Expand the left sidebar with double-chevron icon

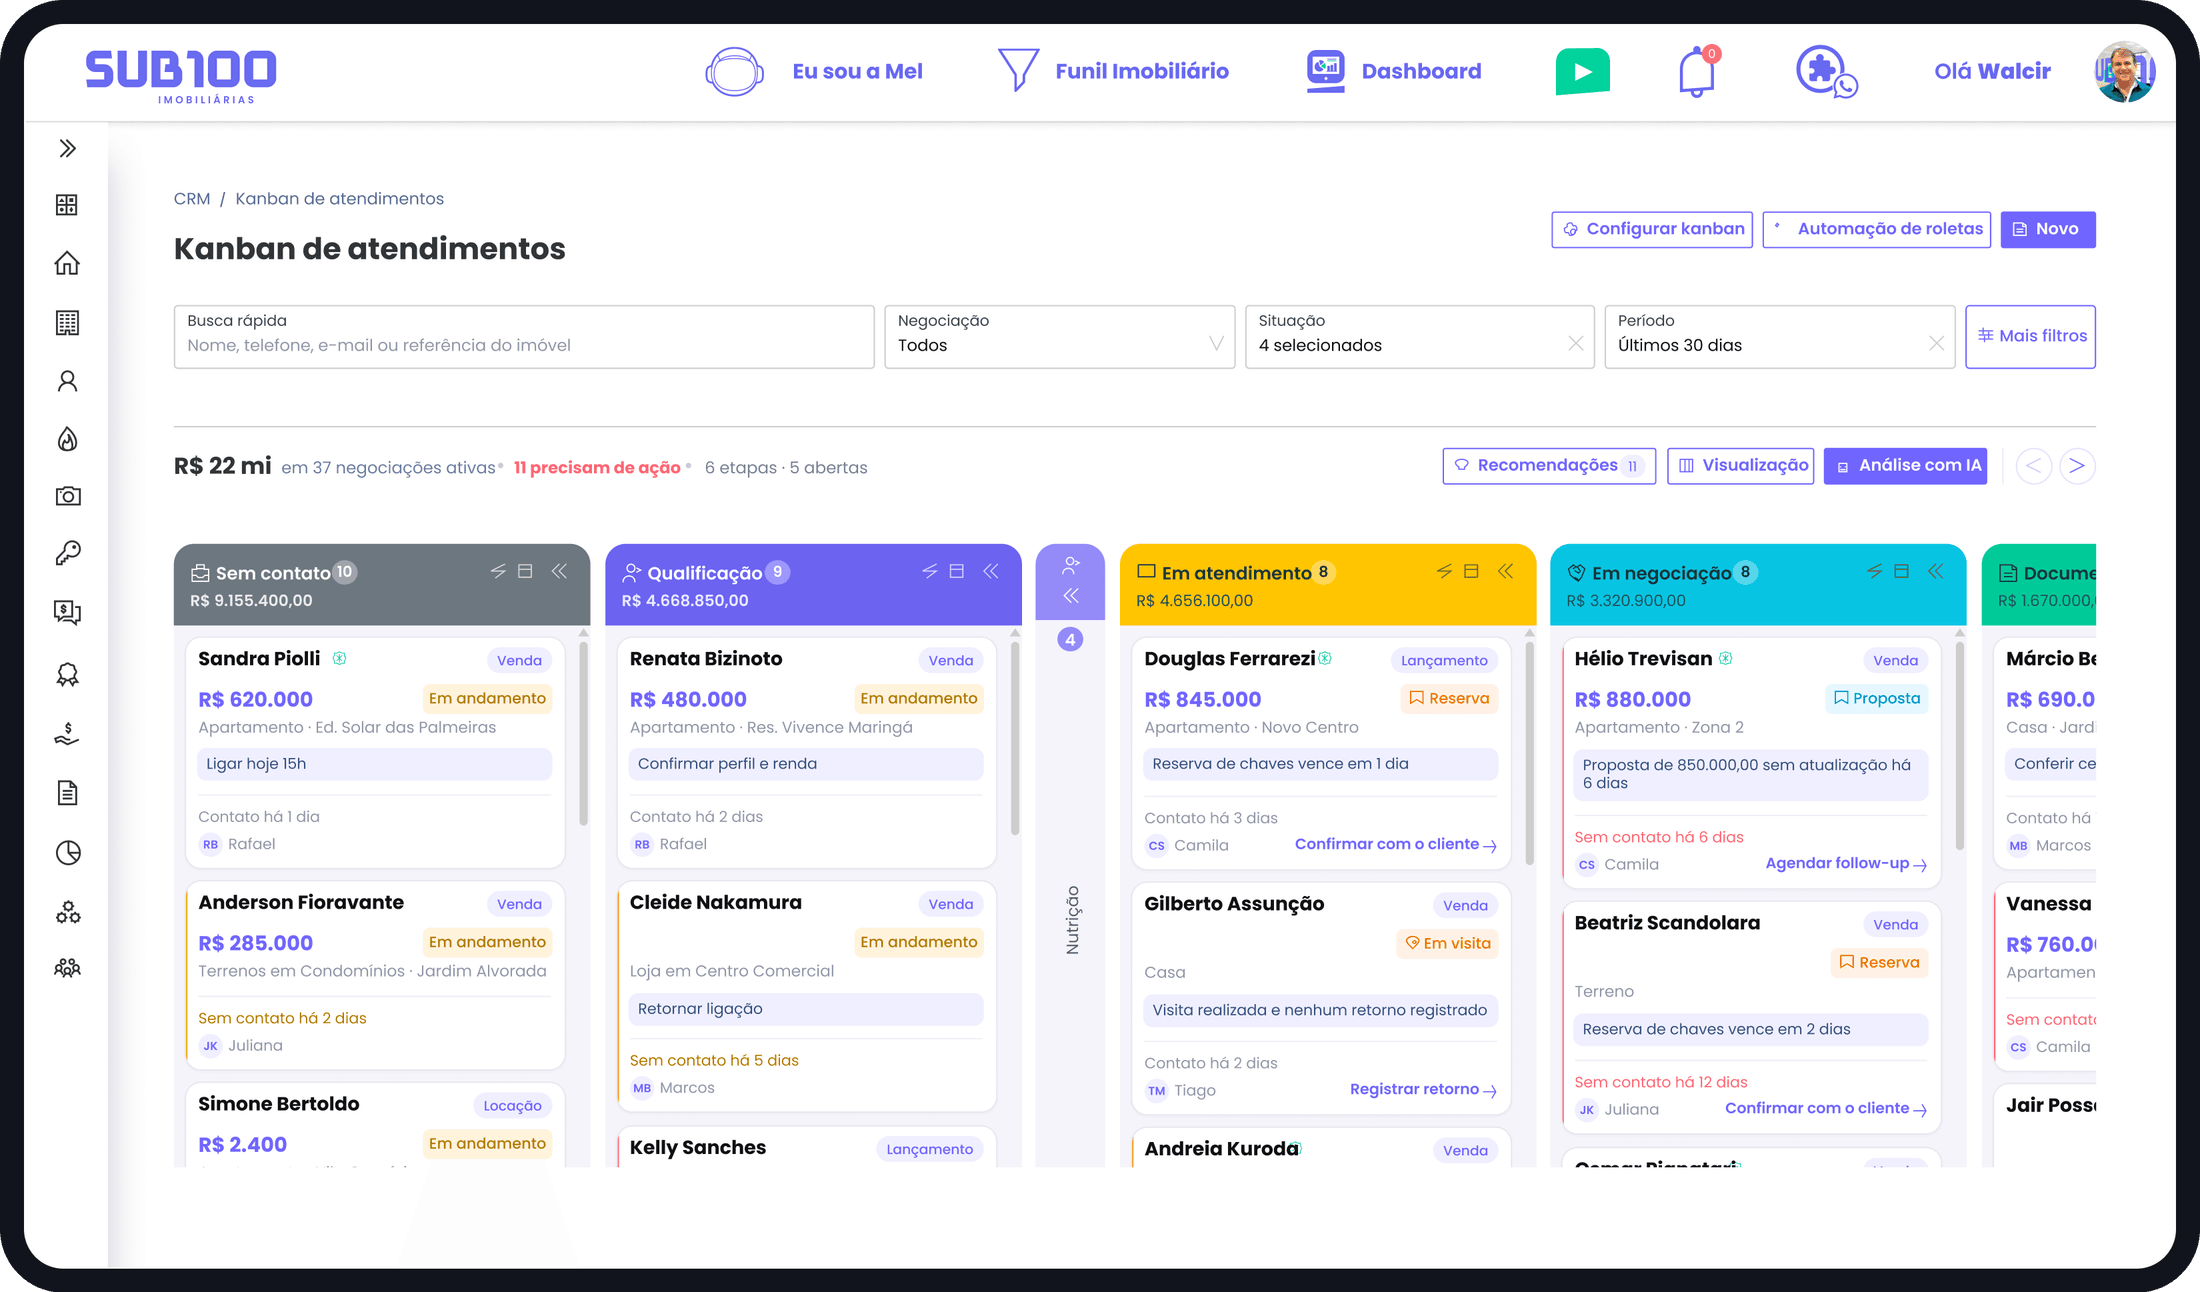point(67,148)
